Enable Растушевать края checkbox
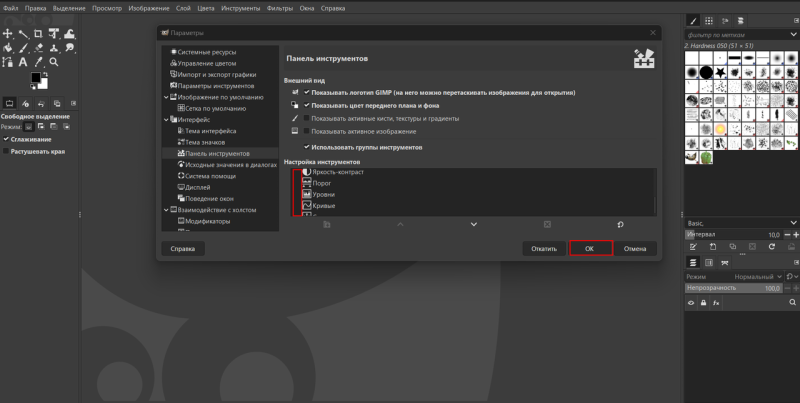The width and height of the screenshot is (800, 403). click(6, 152)
